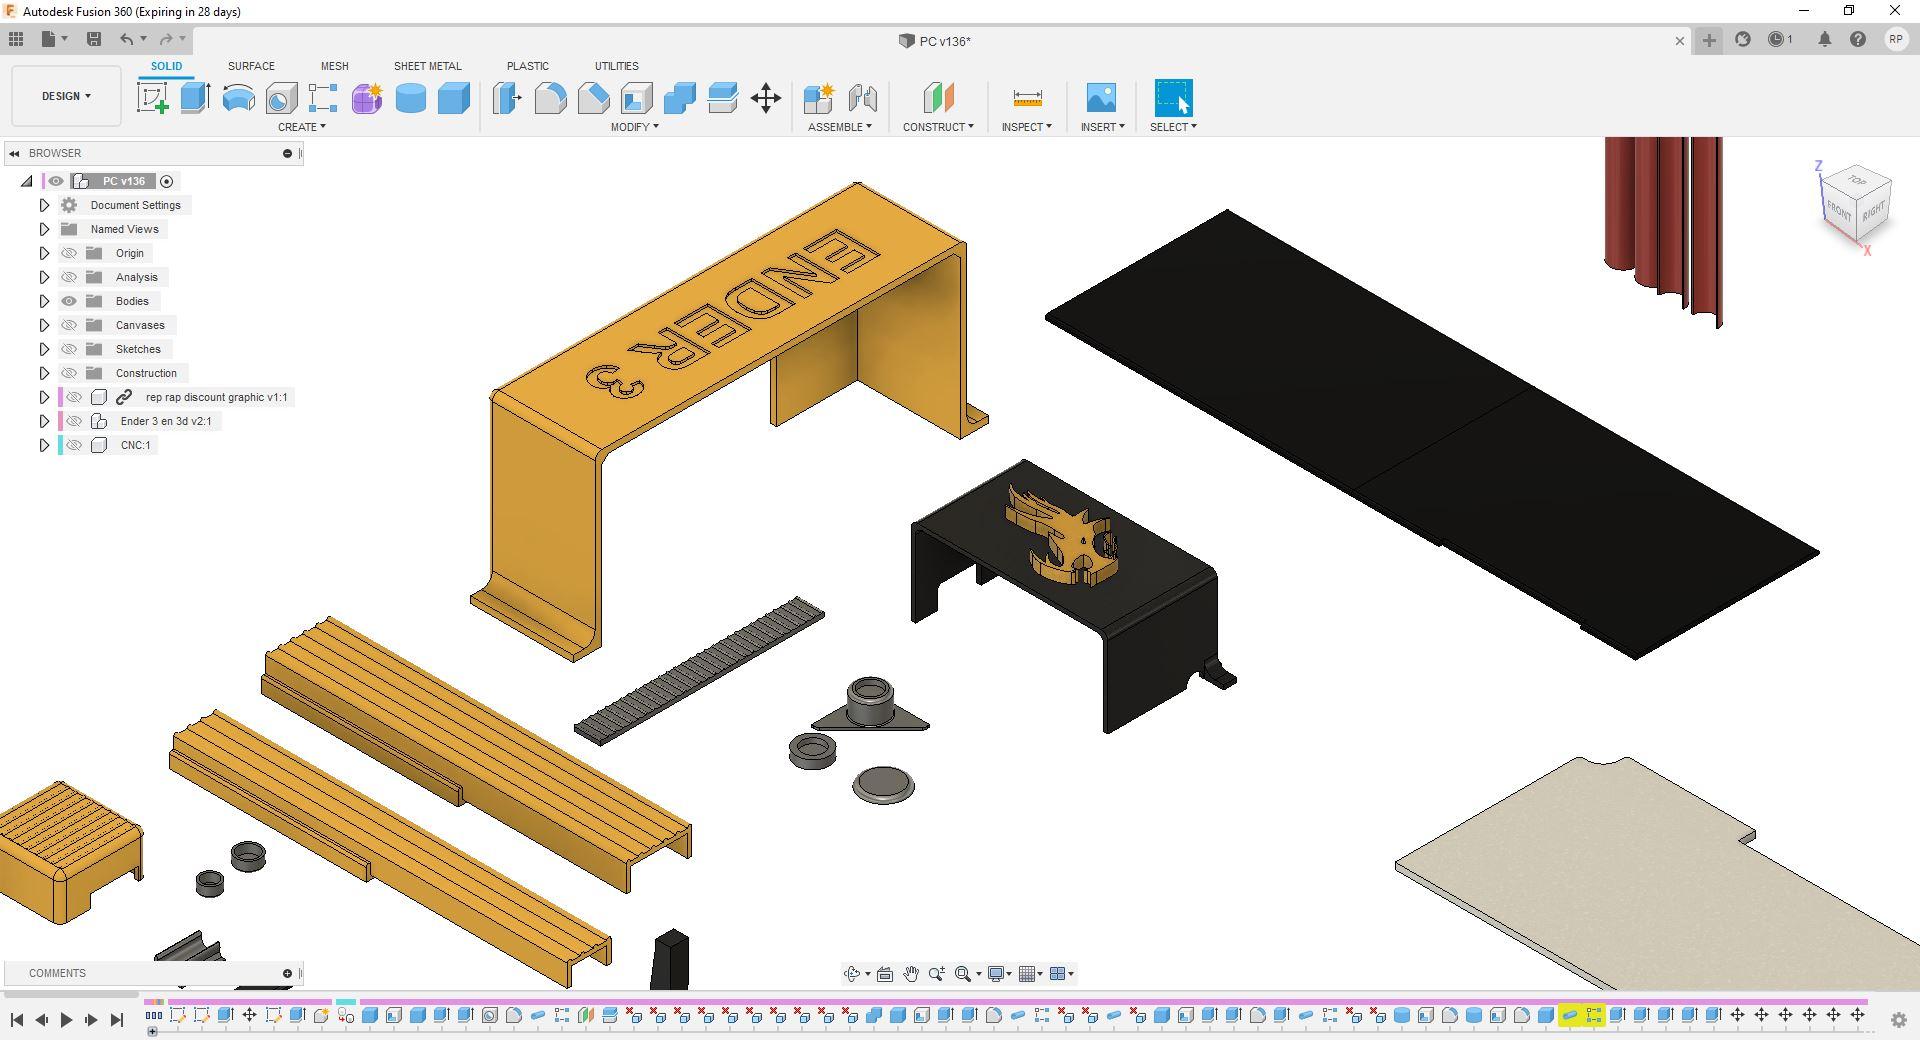Switch to the SHEET METAL tab
The height and width of the screenshot is (1040, 1920).
click(427, 66)
